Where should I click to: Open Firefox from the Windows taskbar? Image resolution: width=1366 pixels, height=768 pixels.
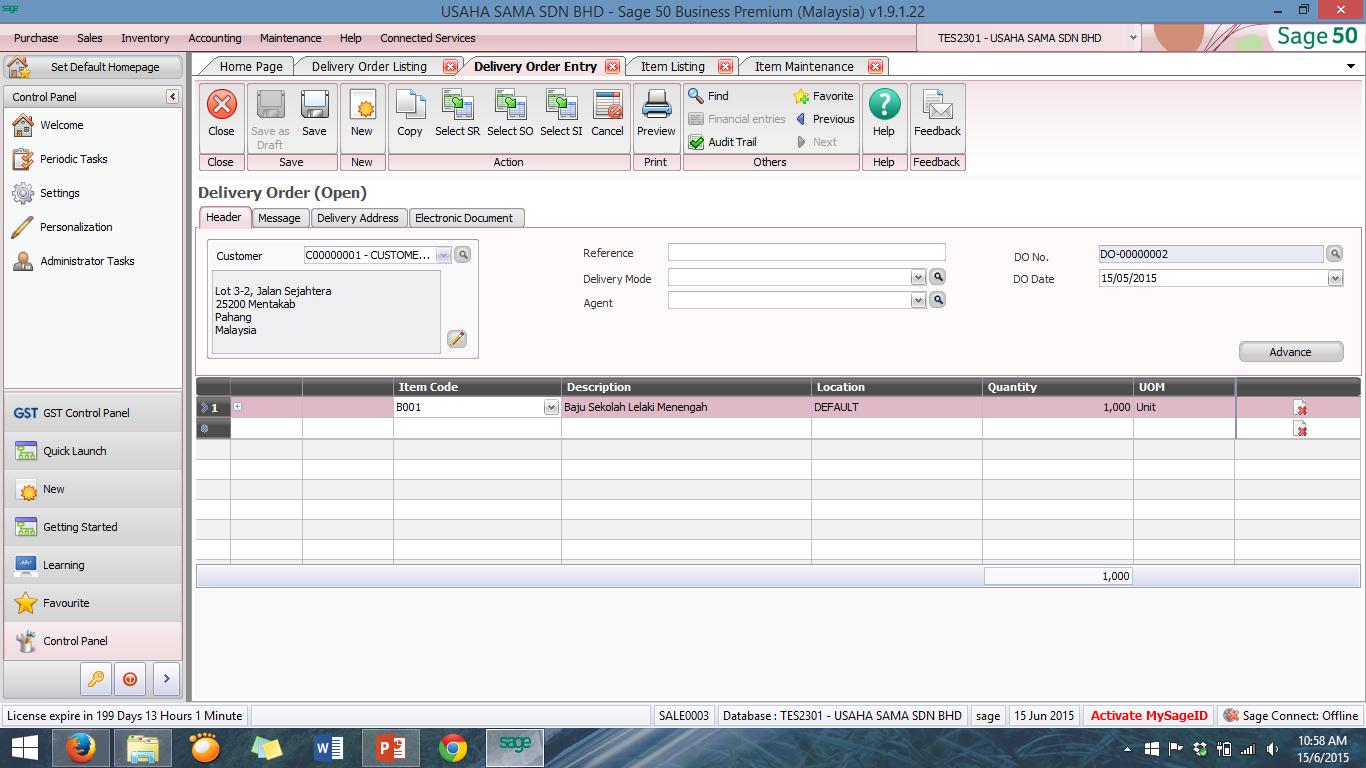[x=81, y=747]
